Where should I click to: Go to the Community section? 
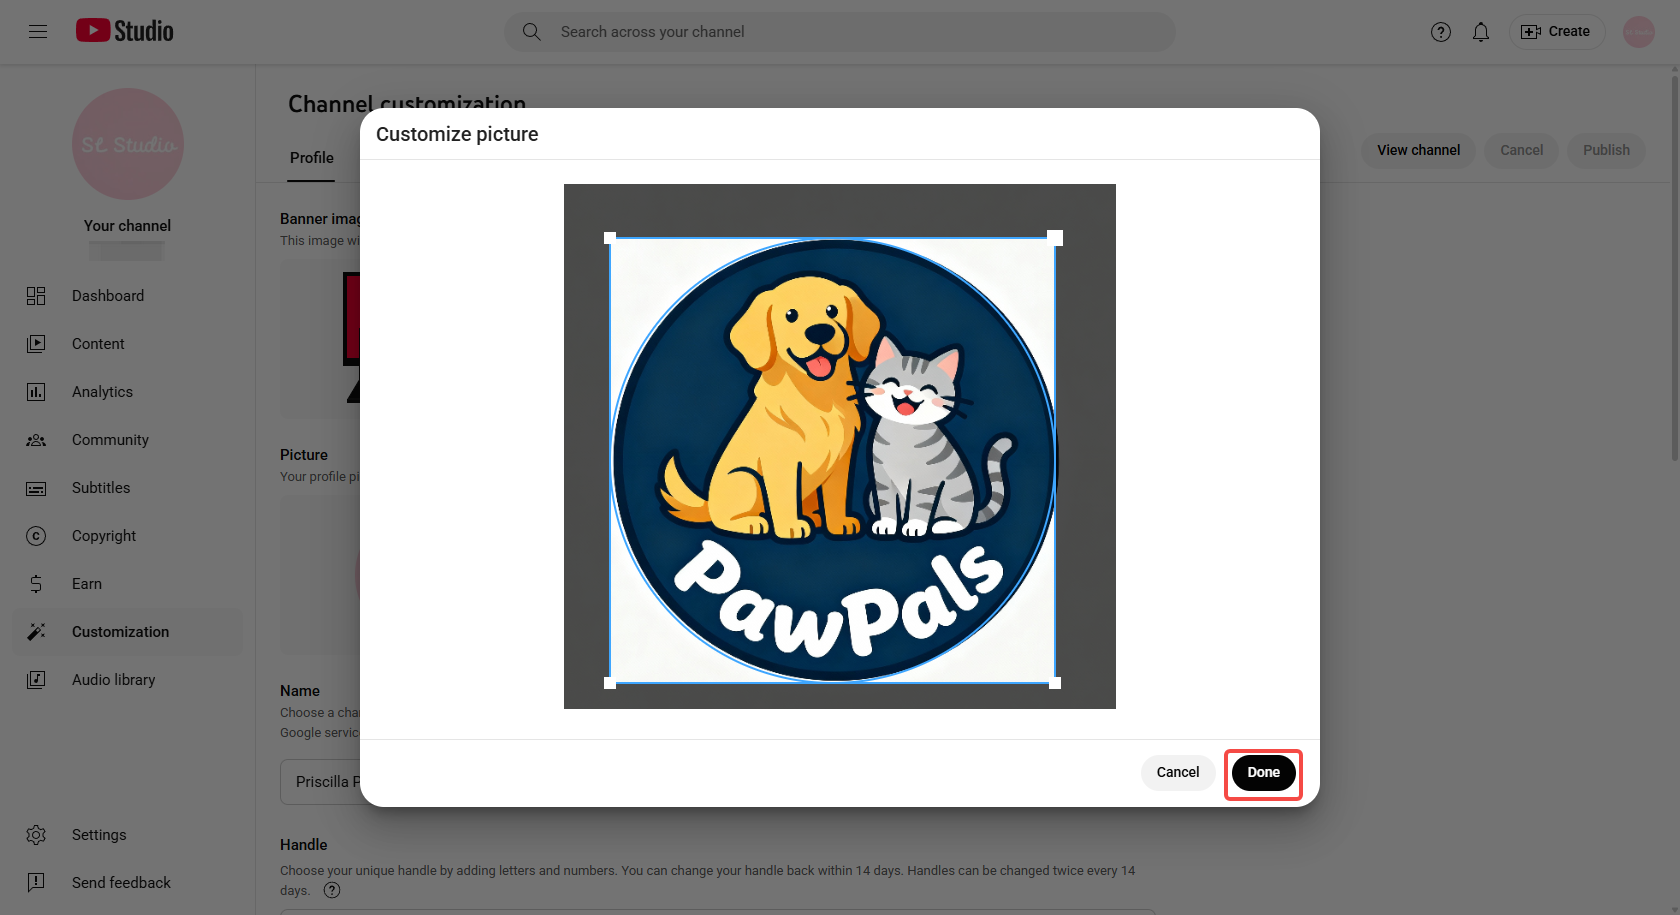[x=36, y=440]
